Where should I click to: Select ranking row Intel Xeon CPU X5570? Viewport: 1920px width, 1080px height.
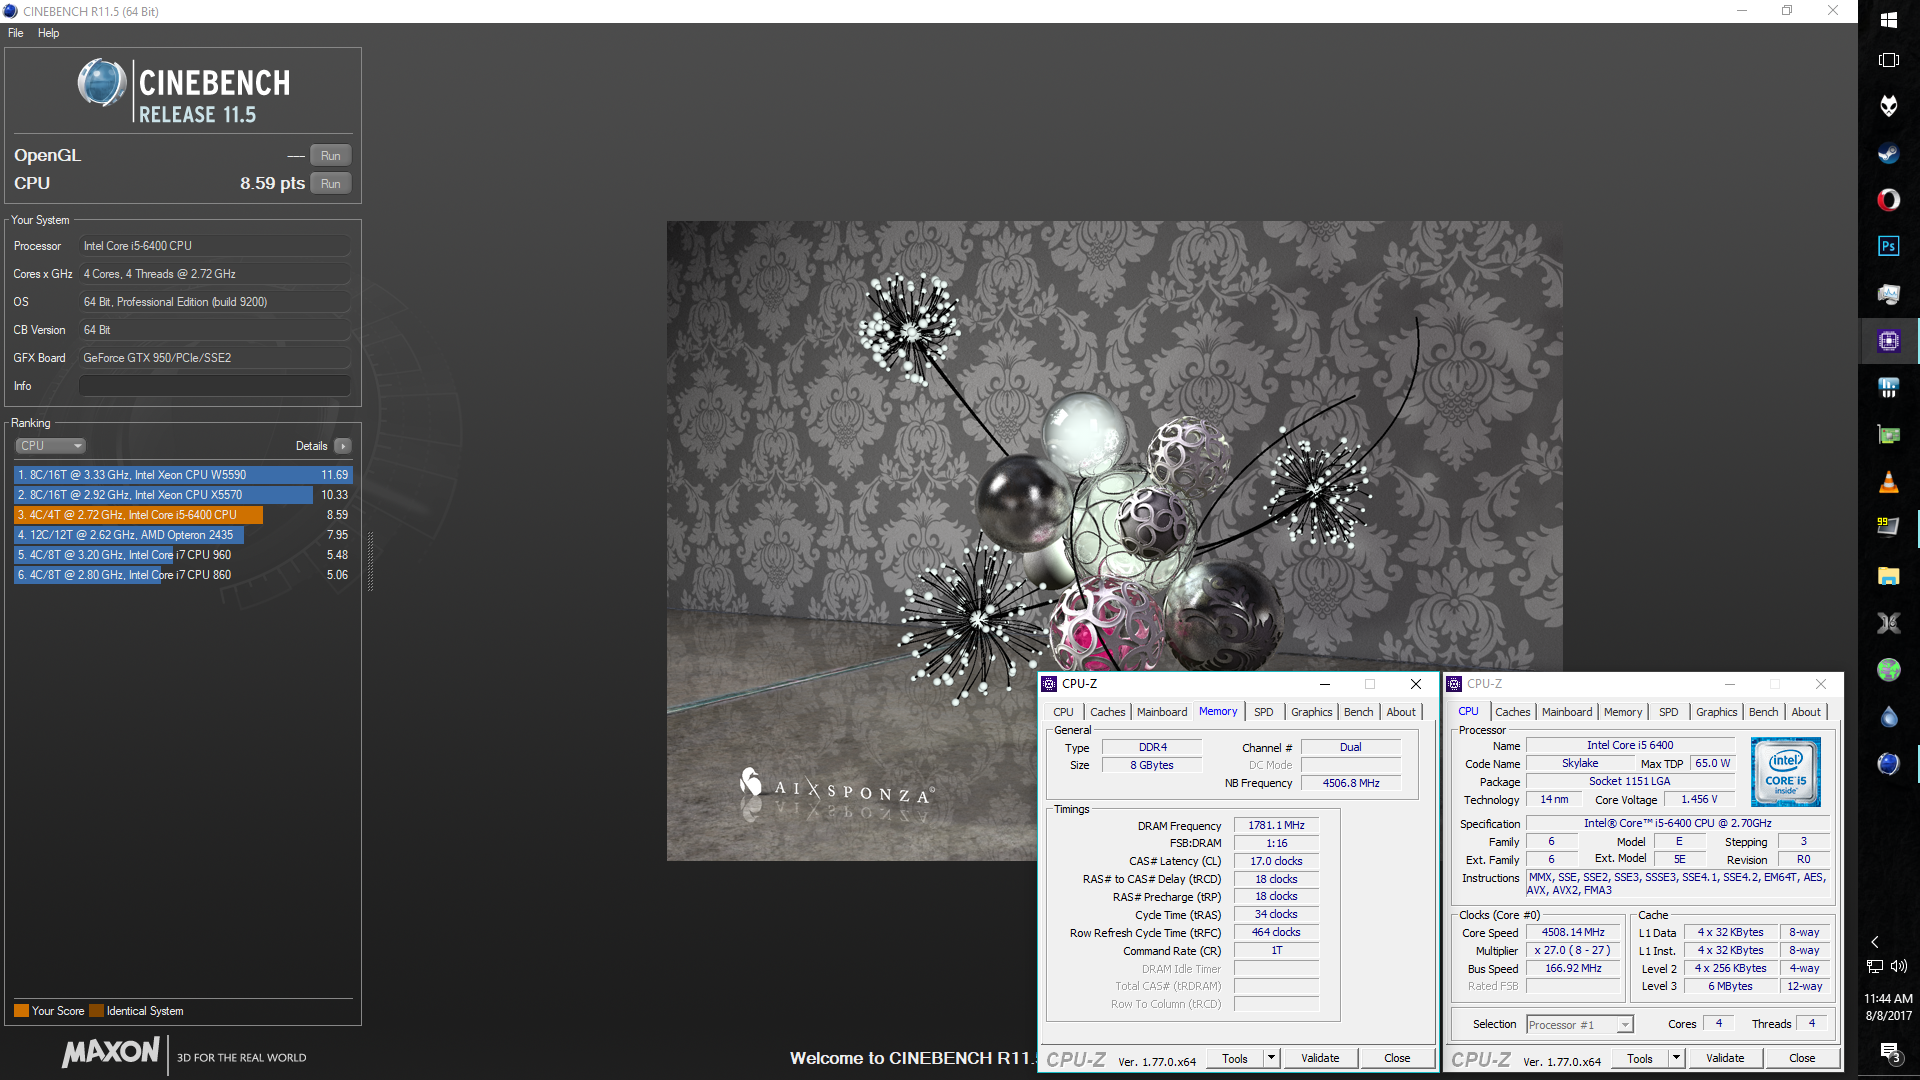183,495
